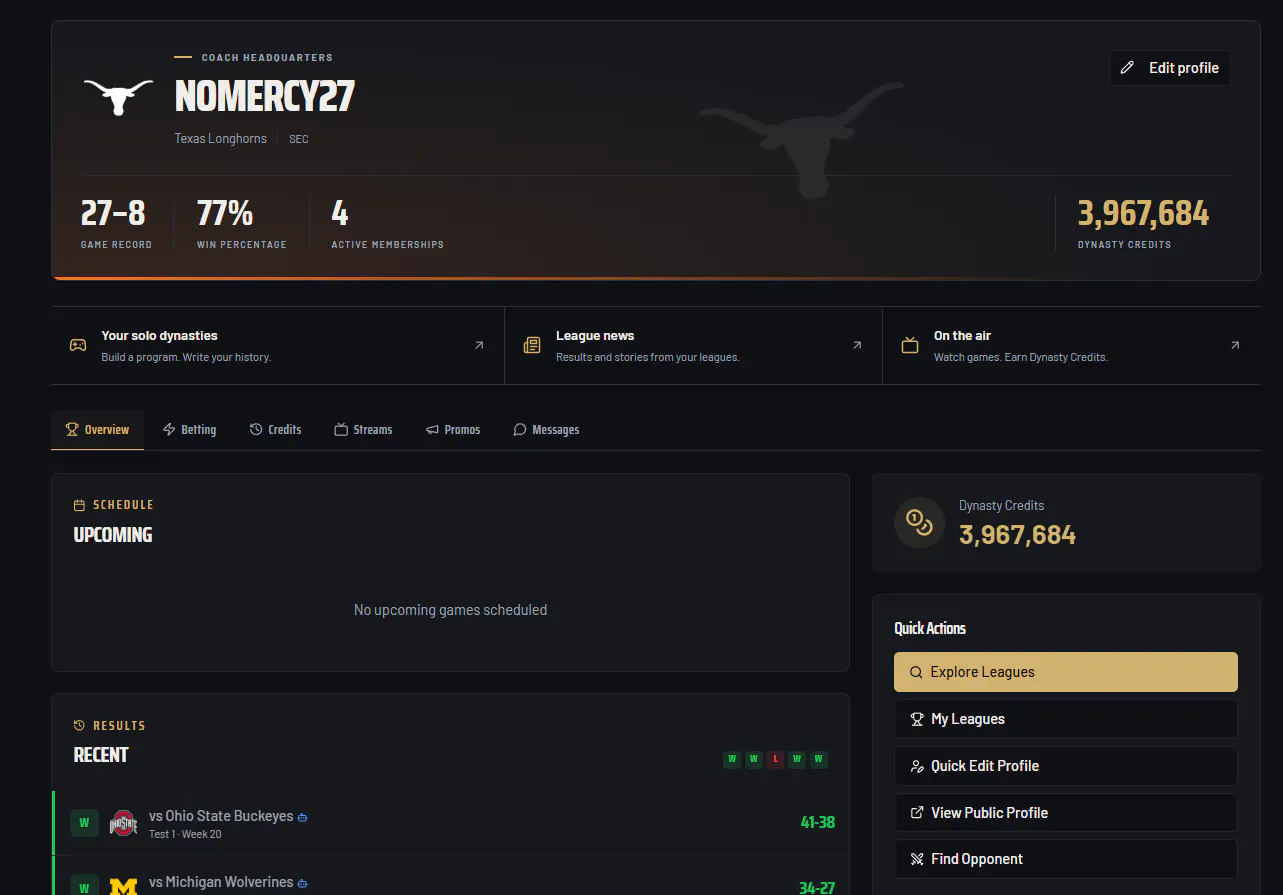Click the 77% win percentage stat
This screenshot has width=1283, height=895.
coord(241,223)
